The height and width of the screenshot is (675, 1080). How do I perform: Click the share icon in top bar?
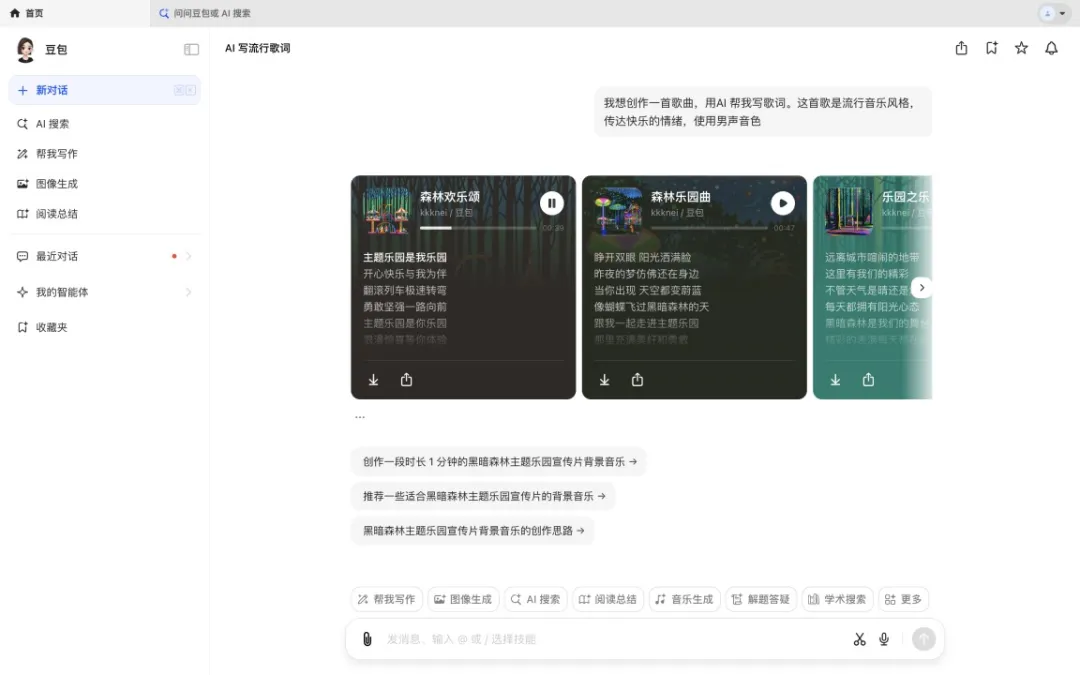[x=961, y=48]
